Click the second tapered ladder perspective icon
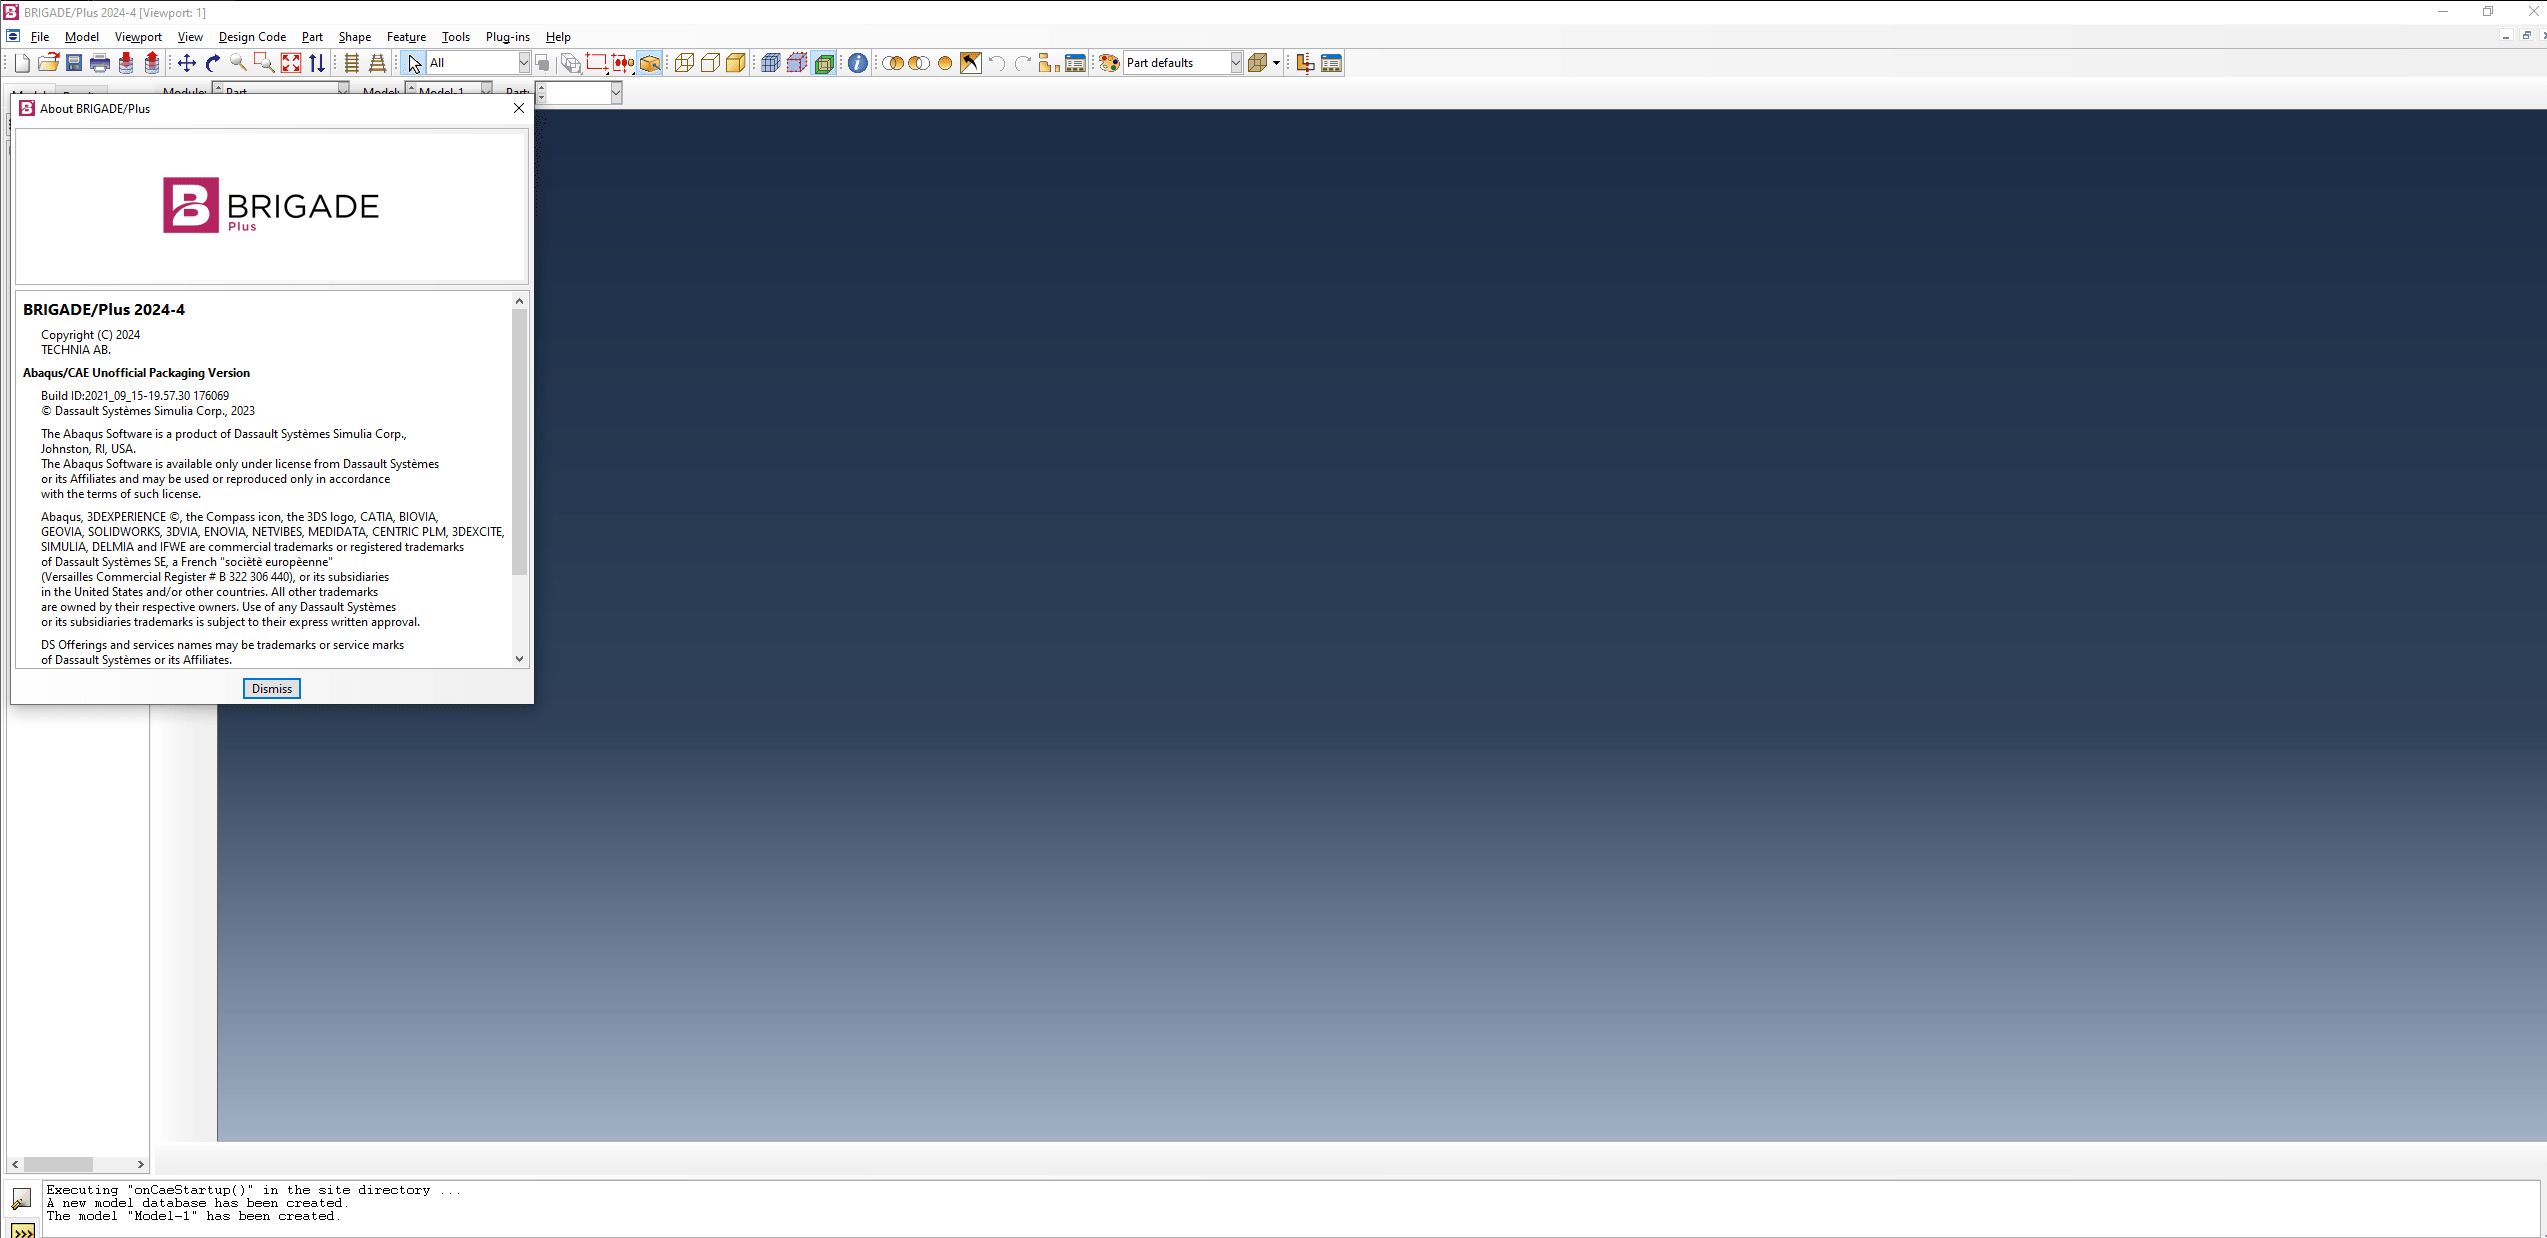Image resolution: width=2547 pixels, height=1238 pixels. coord(378,63)
